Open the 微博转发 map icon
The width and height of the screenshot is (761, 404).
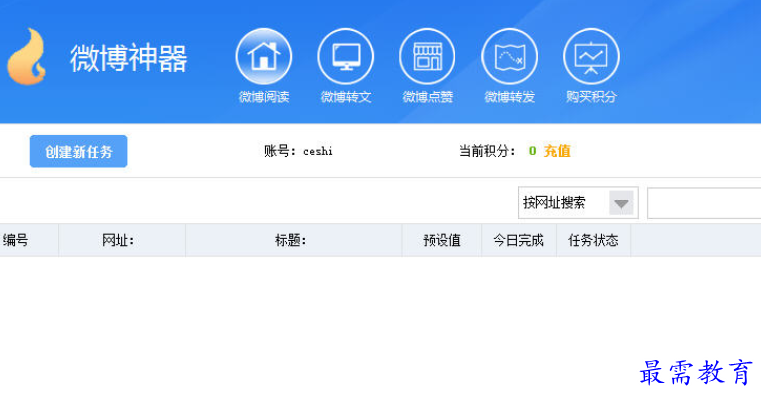click(509, 56)
